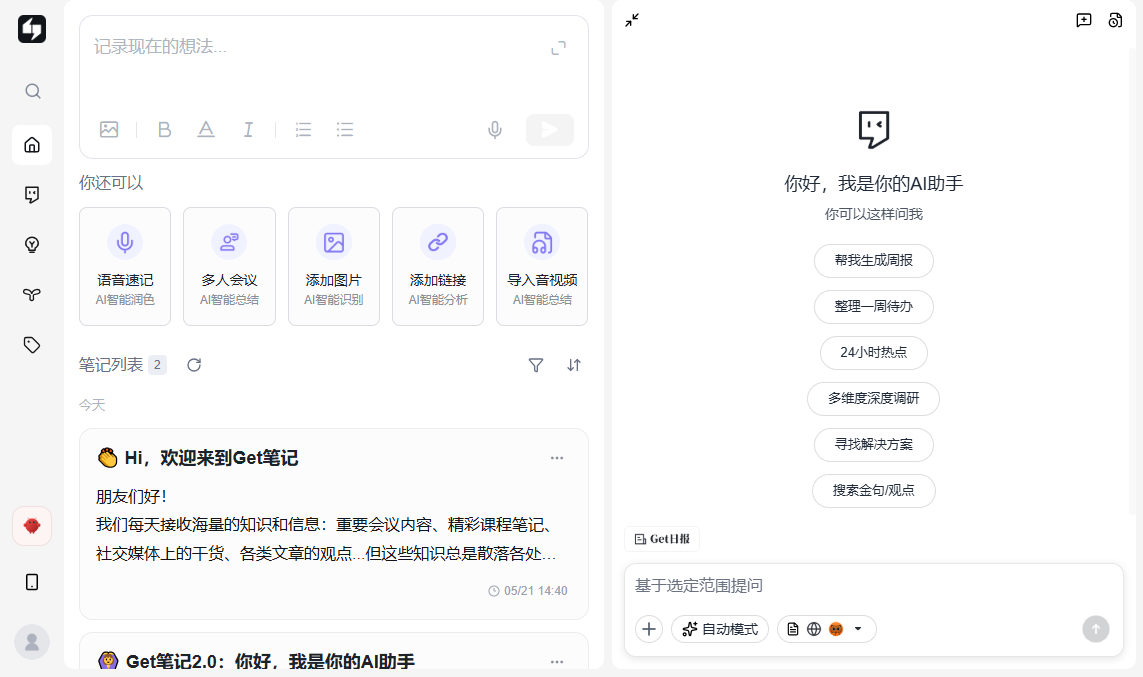Screen dimensions: 1143x677
Task: Go to the home page sidebar icon
Action: point(32,145)
